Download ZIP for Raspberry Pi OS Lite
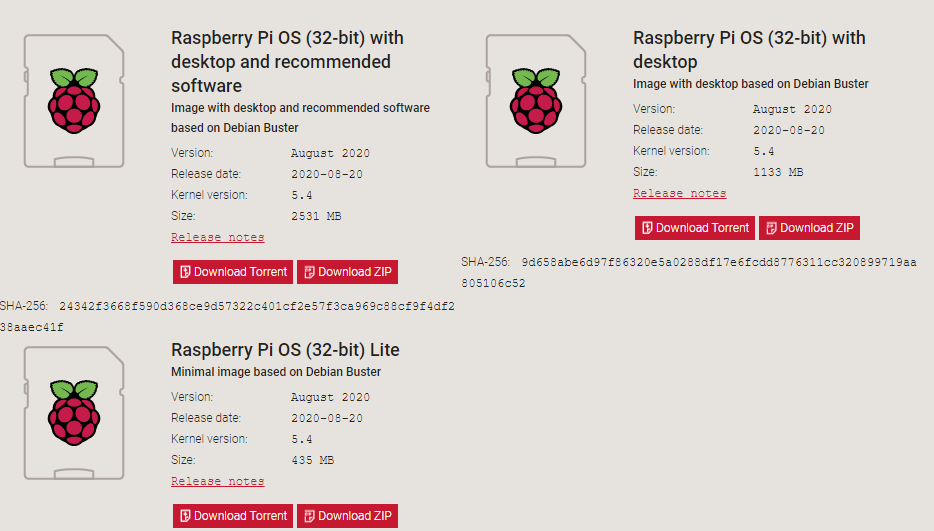 coord(347,516)
